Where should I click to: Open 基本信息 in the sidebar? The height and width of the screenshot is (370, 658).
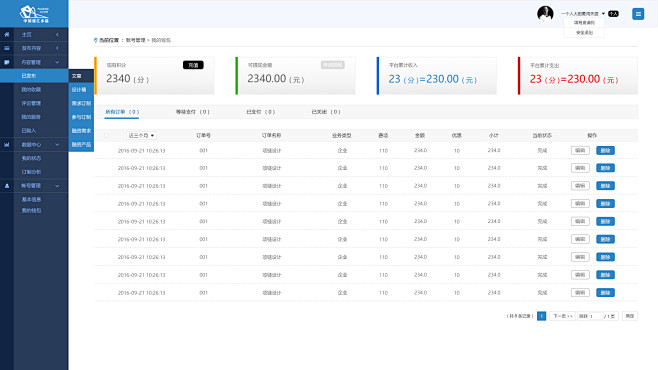[31, 199]
